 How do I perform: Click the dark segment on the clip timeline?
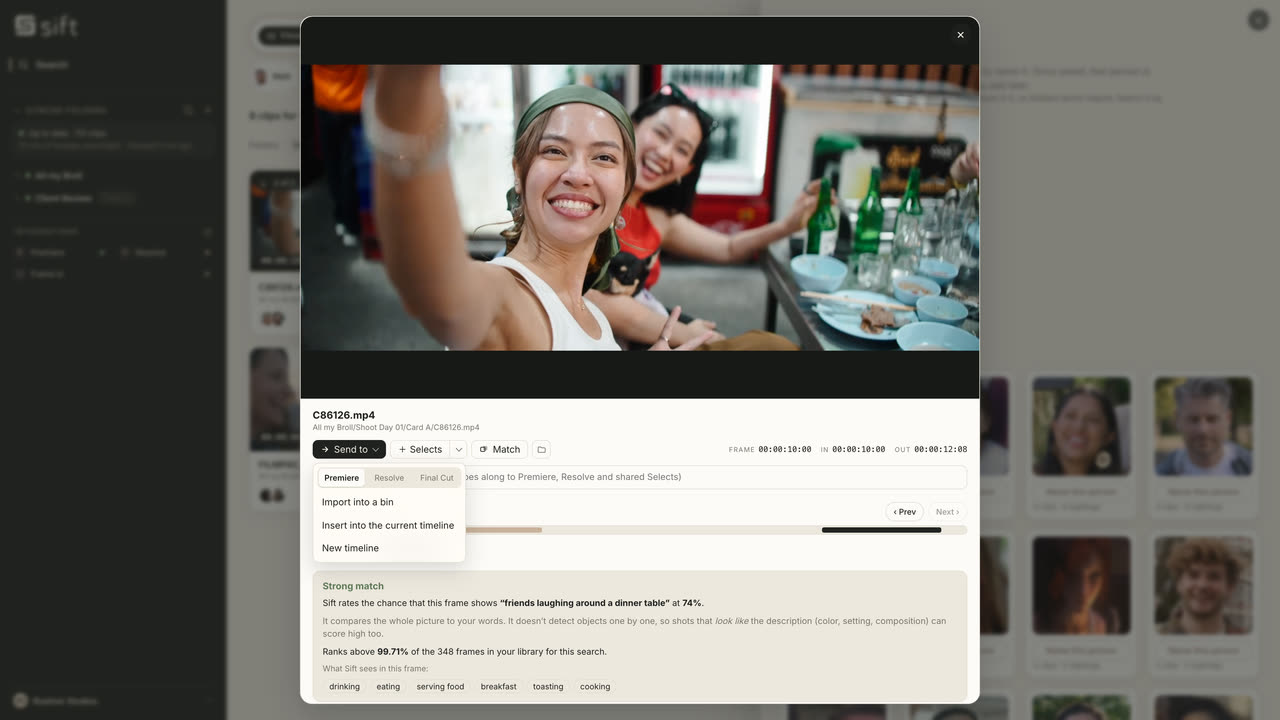(x=881, y=530)
